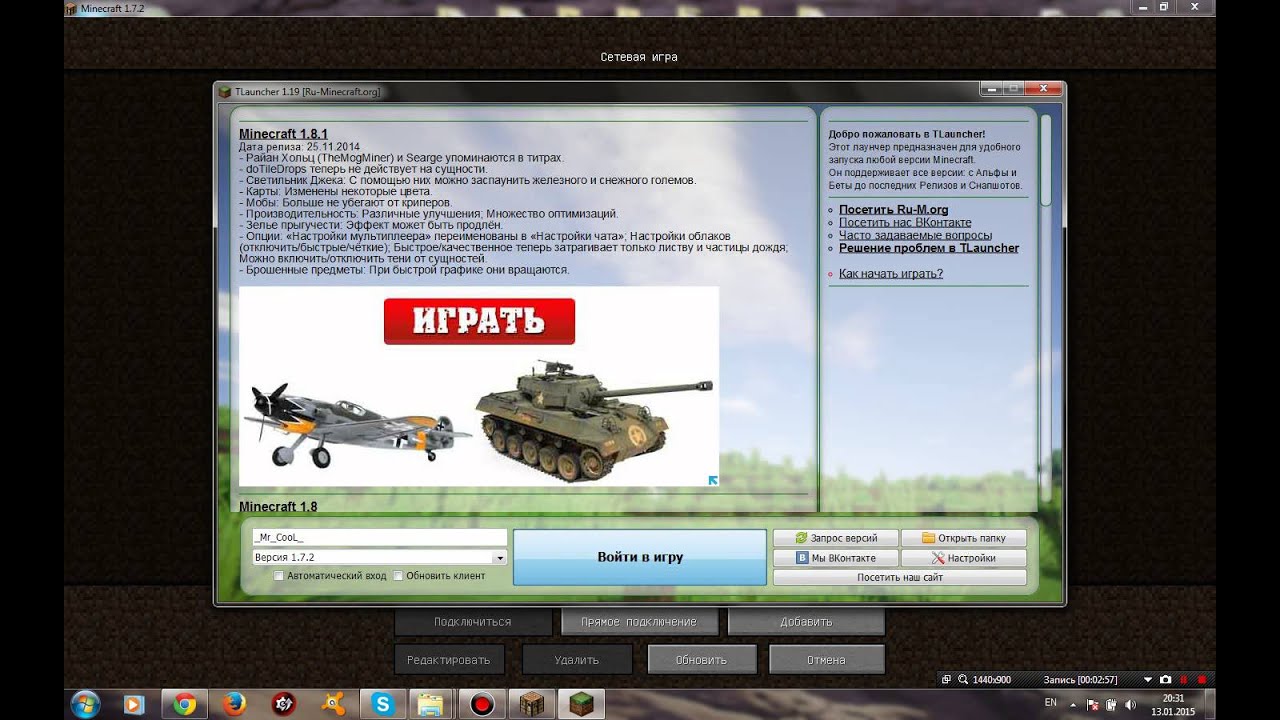Click the Посетить наш сайт button
This screenshot has height=720, width=1280.
tap(900, 577)
